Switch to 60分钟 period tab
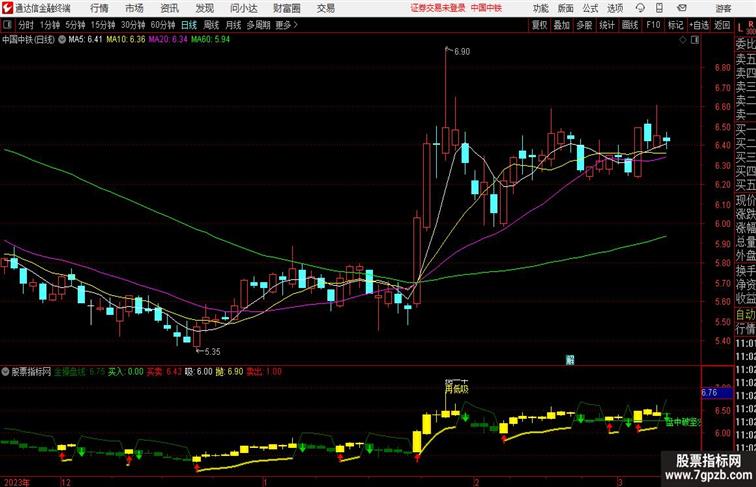The width and height of the screenshot is (756, 487). 163,25
